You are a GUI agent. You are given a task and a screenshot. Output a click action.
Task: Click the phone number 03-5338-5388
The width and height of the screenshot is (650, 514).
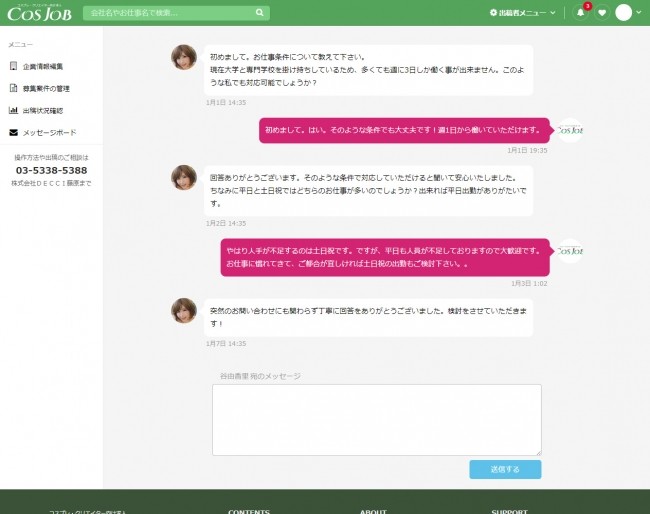point(51,170)
